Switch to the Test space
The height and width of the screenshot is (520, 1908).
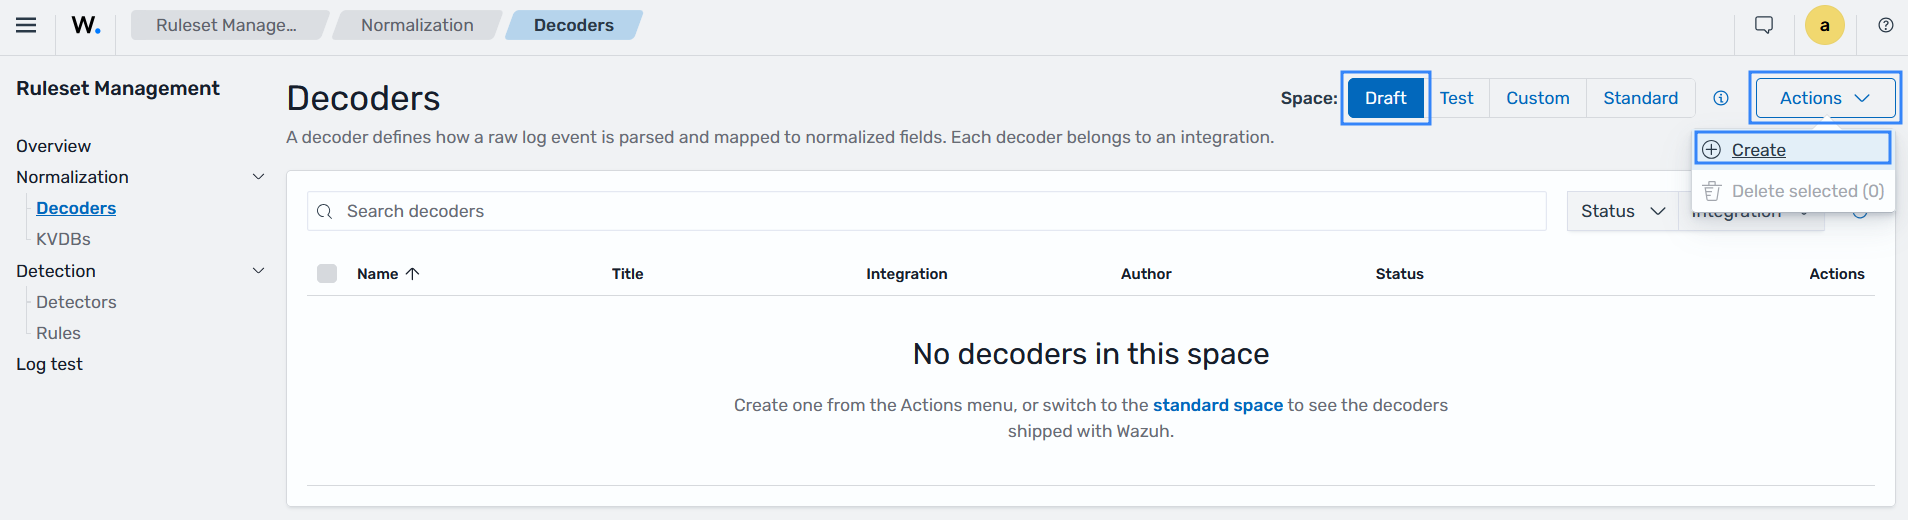(x=1457, y=98)
